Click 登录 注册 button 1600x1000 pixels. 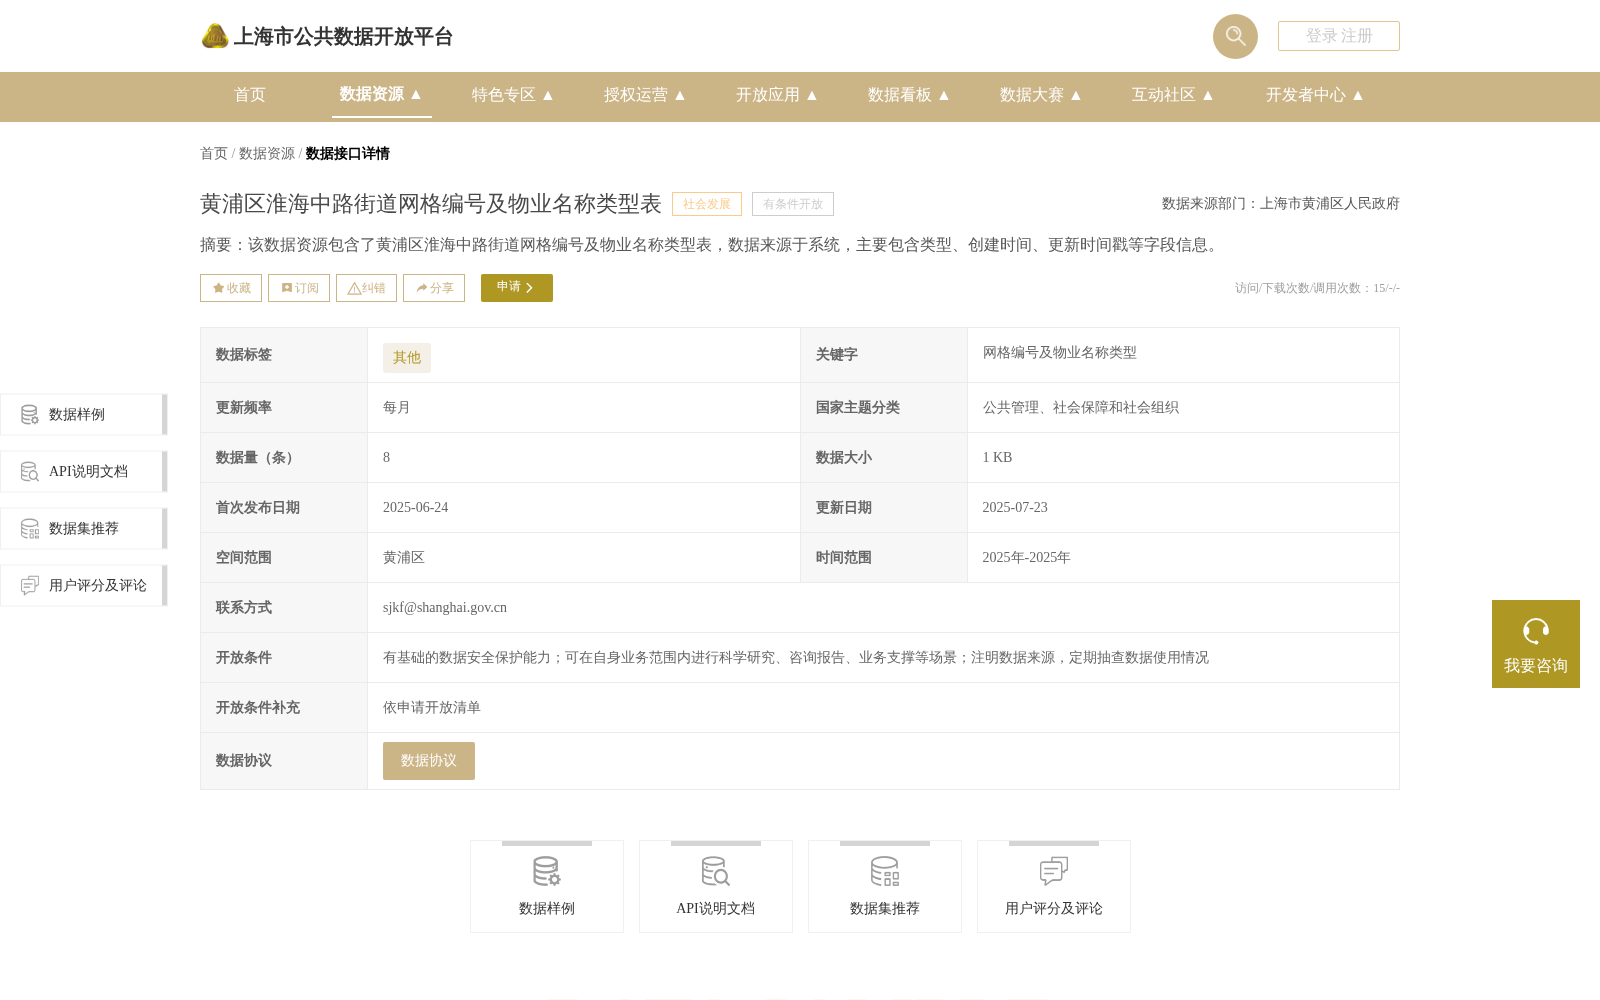[1339, 36]
